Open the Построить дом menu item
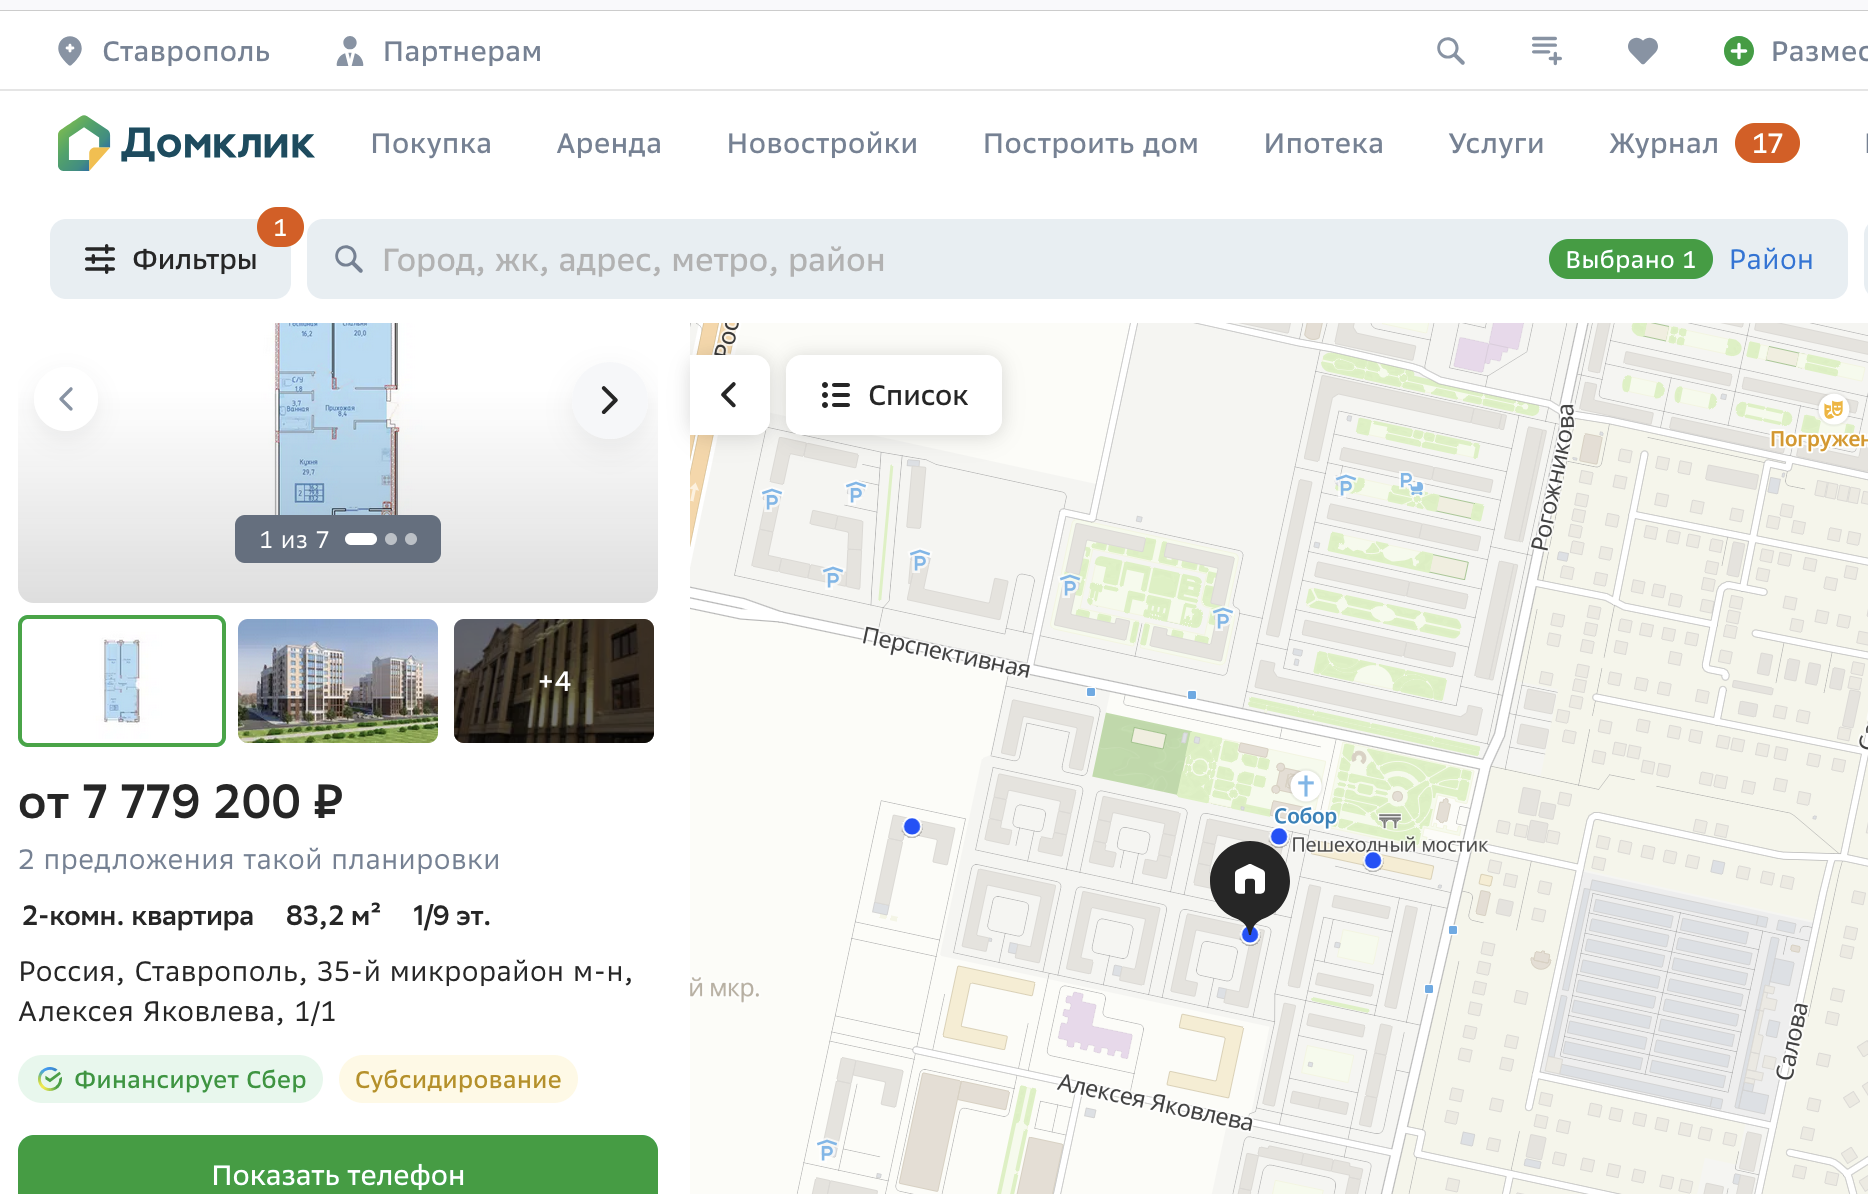This screenshot has width=1868, height=1194. [1091, 143]
